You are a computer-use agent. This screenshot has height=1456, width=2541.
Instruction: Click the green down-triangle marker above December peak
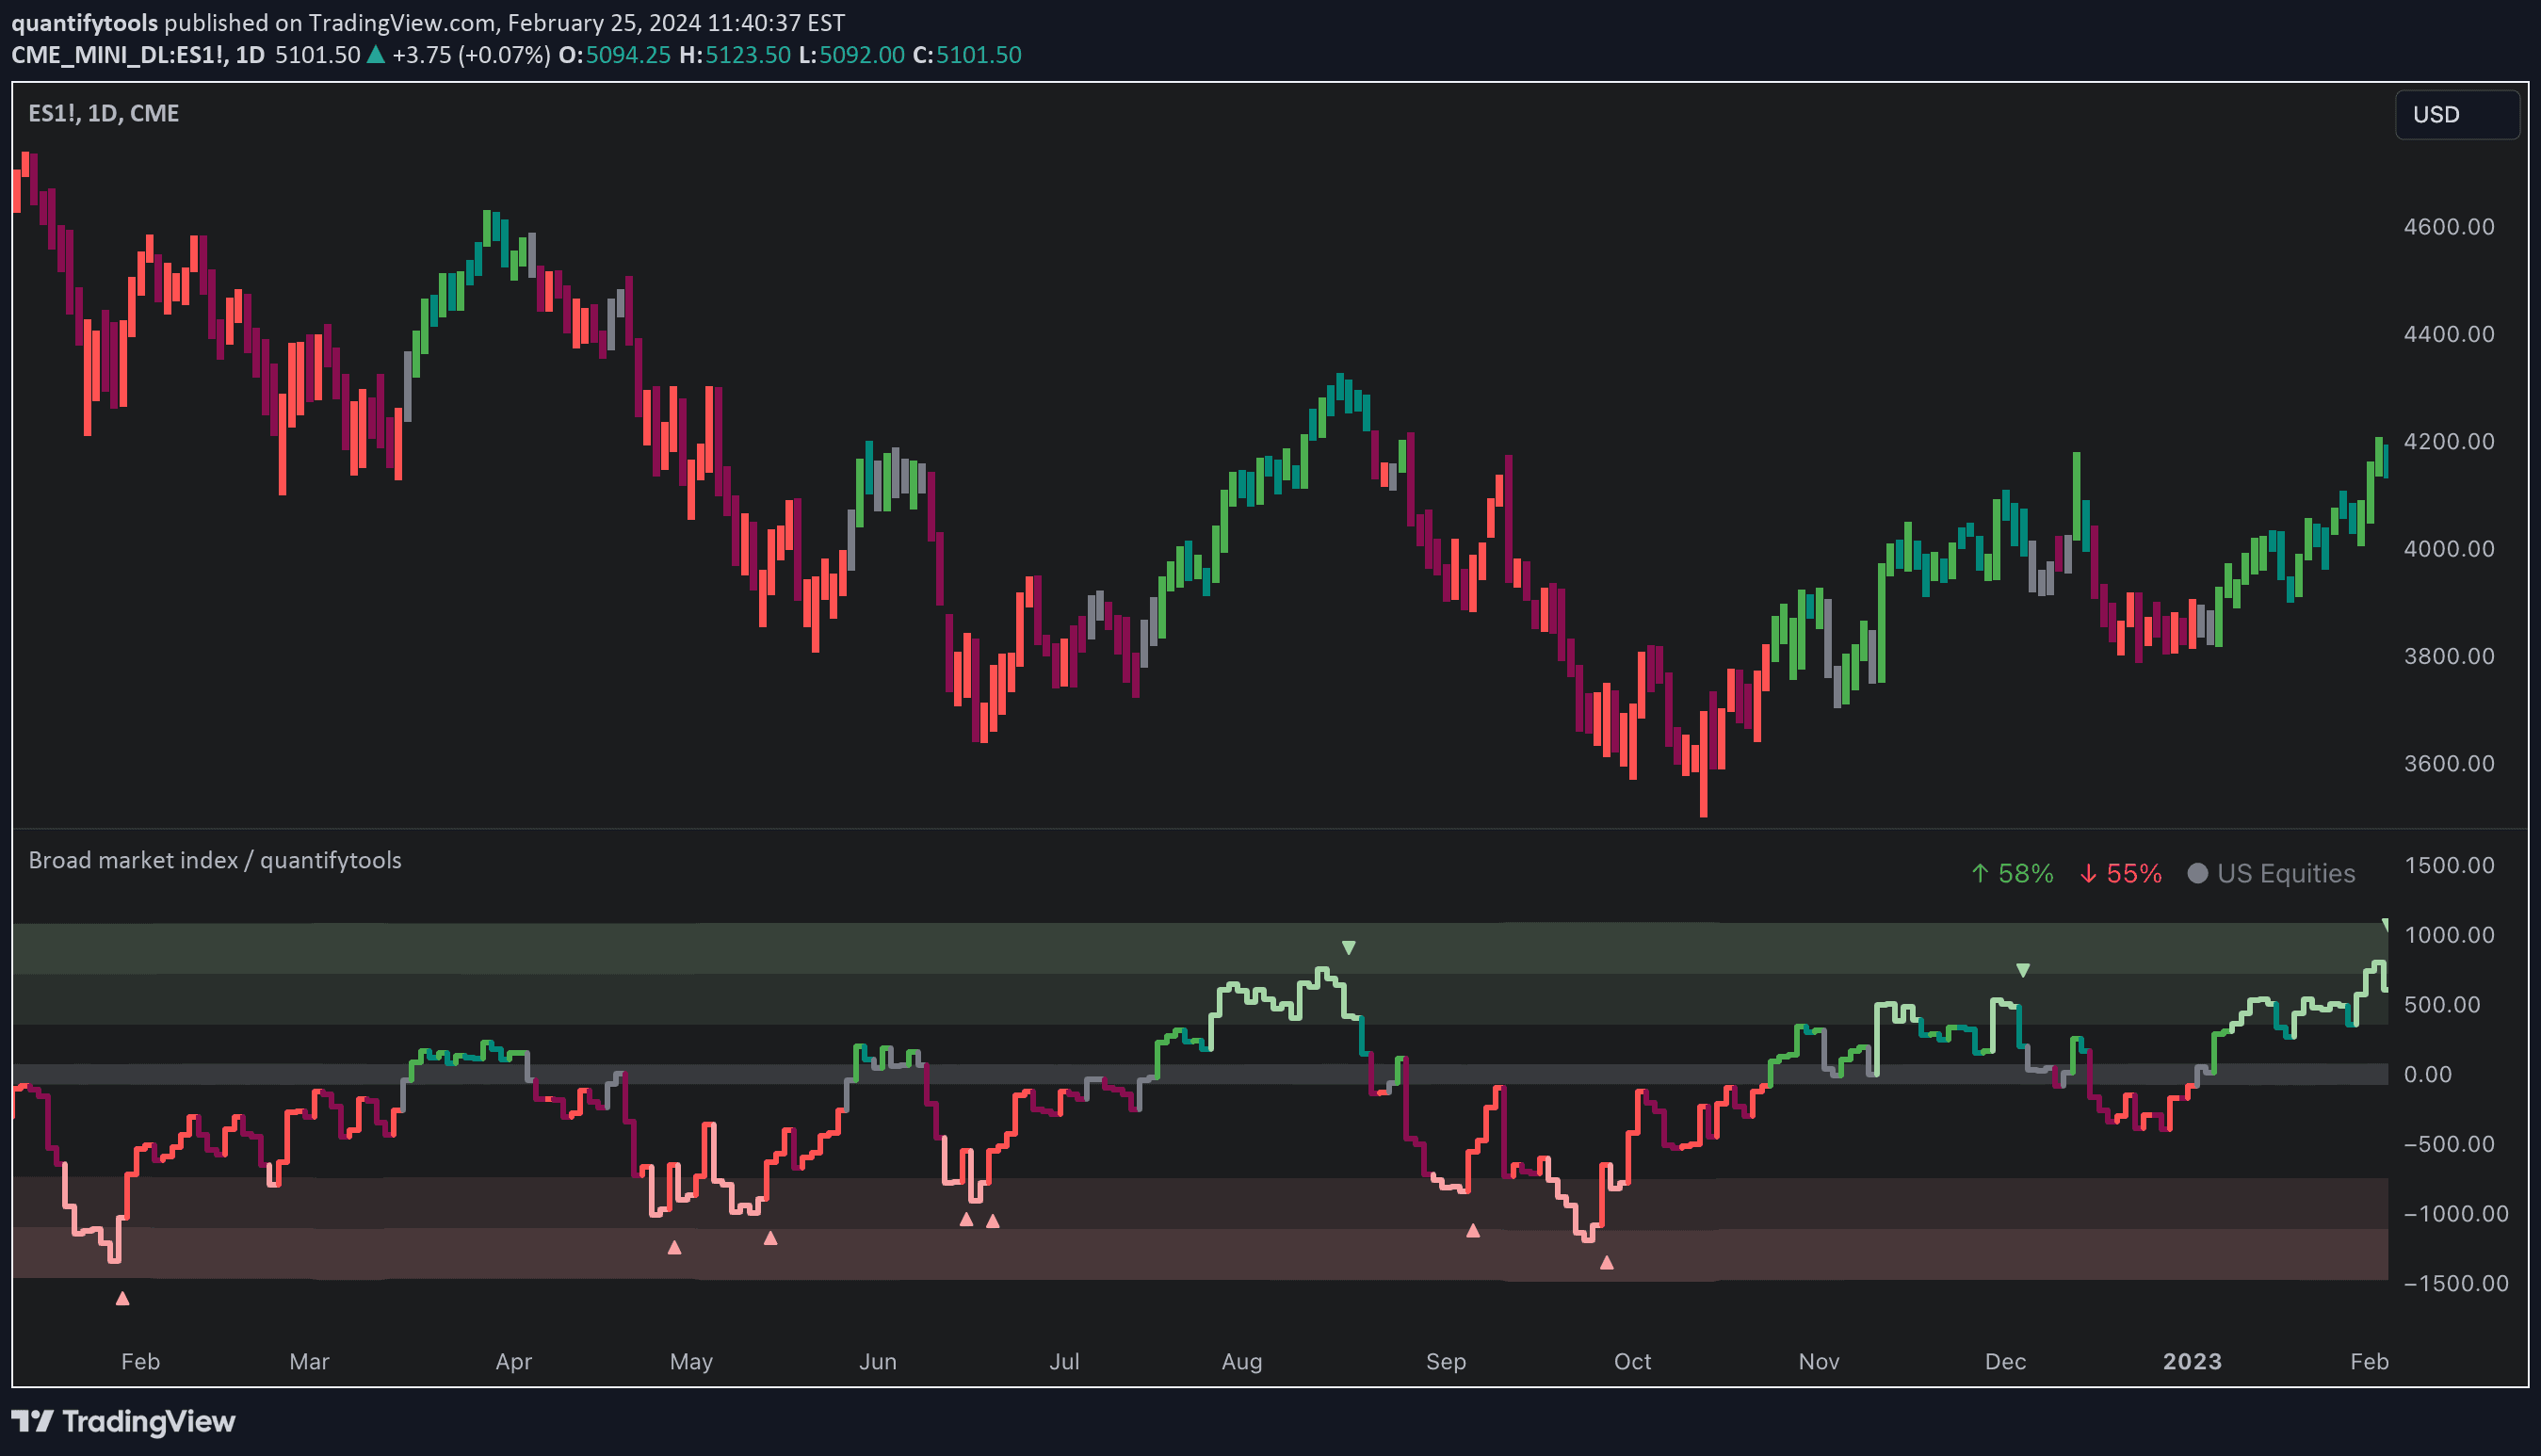(2022, 970)
